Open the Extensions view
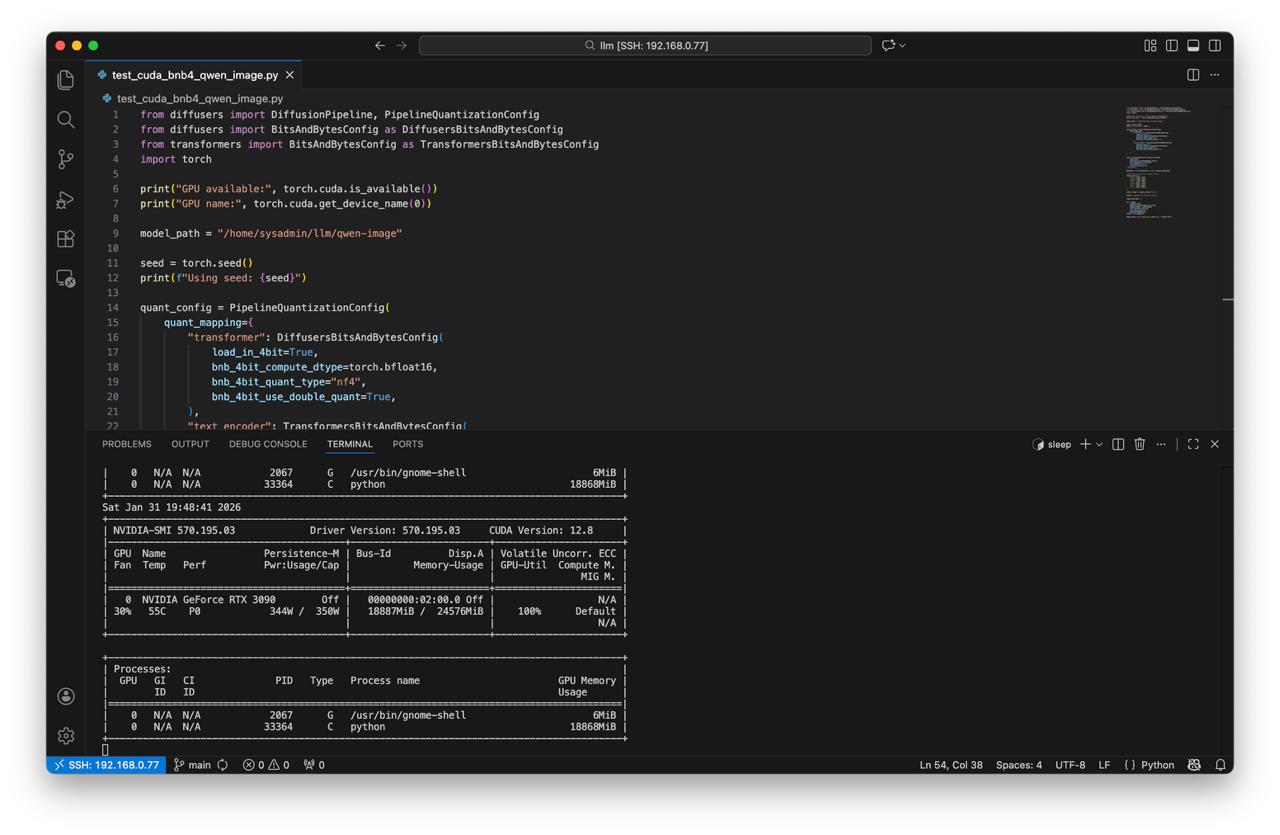Screen dimensions: 1280x835 pos(66,239)
